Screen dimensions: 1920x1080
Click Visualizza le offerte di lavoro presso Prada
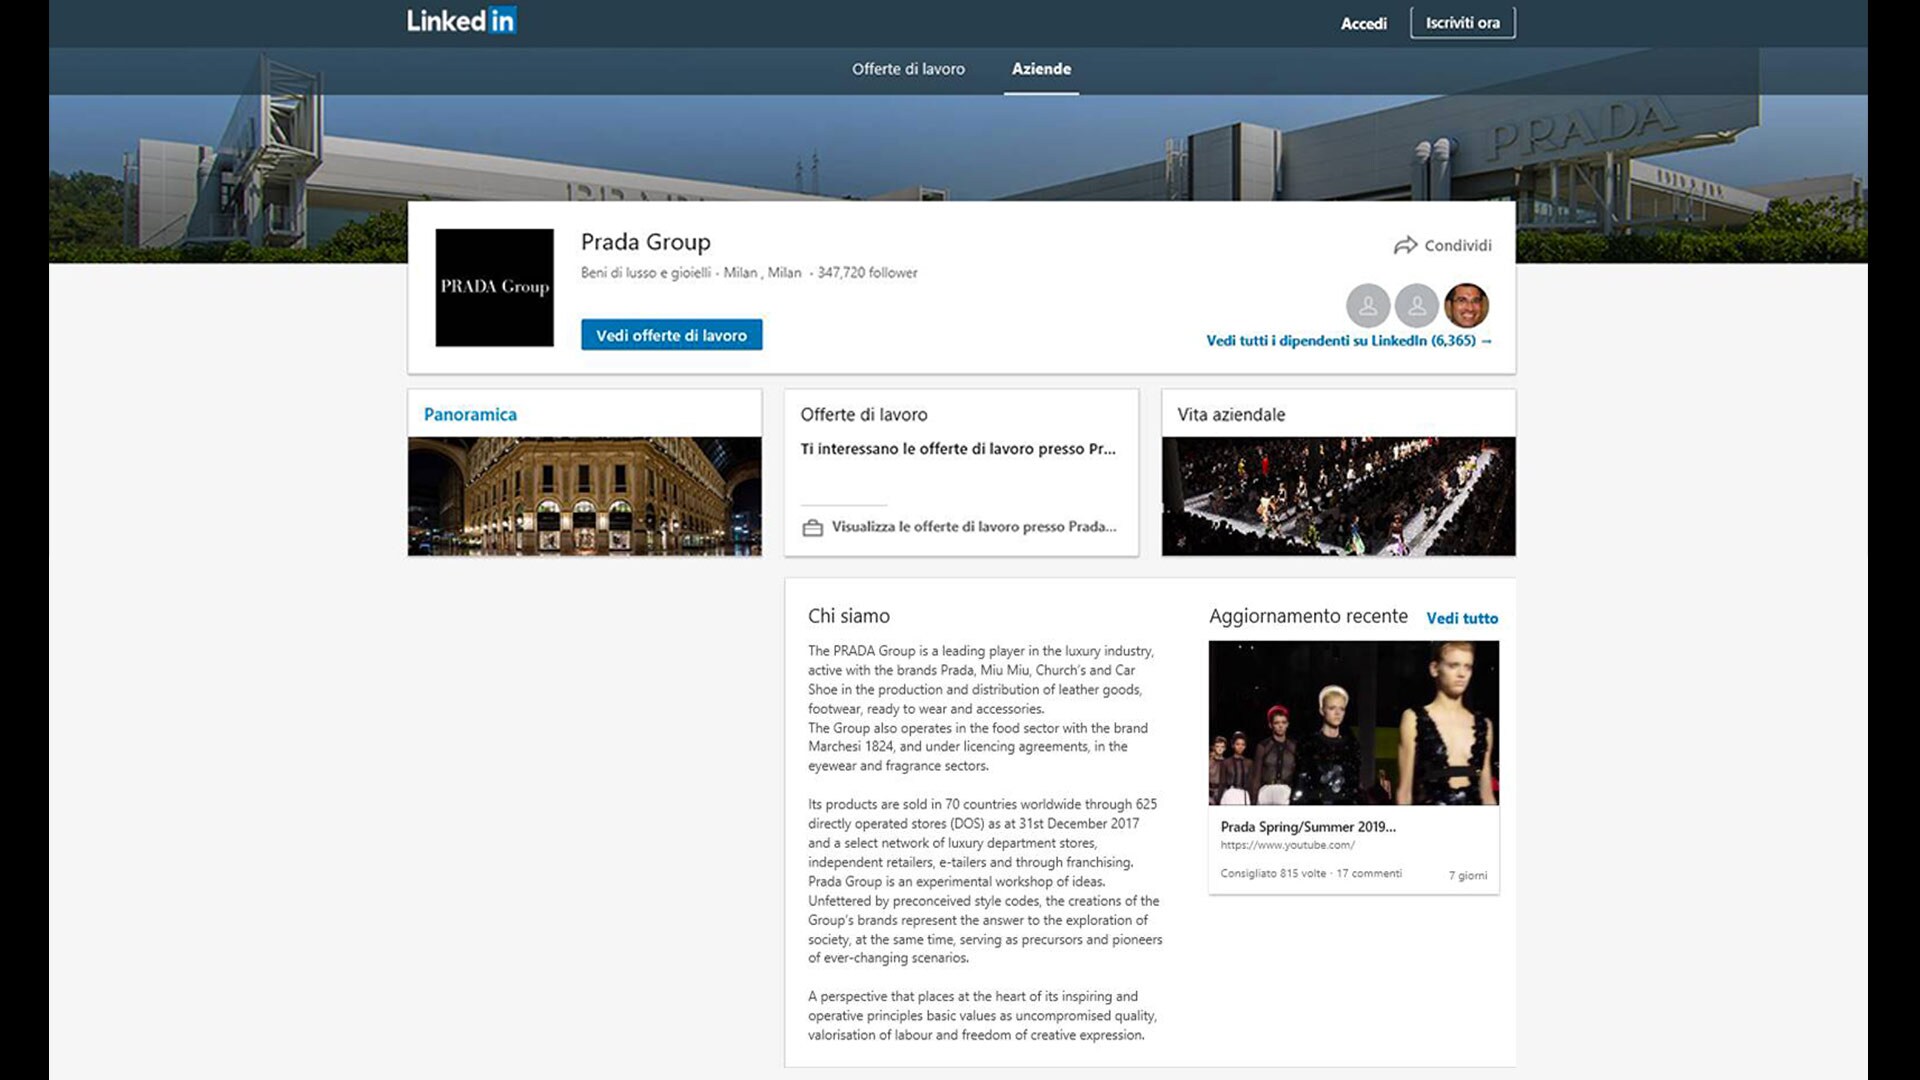pos(973,527)
